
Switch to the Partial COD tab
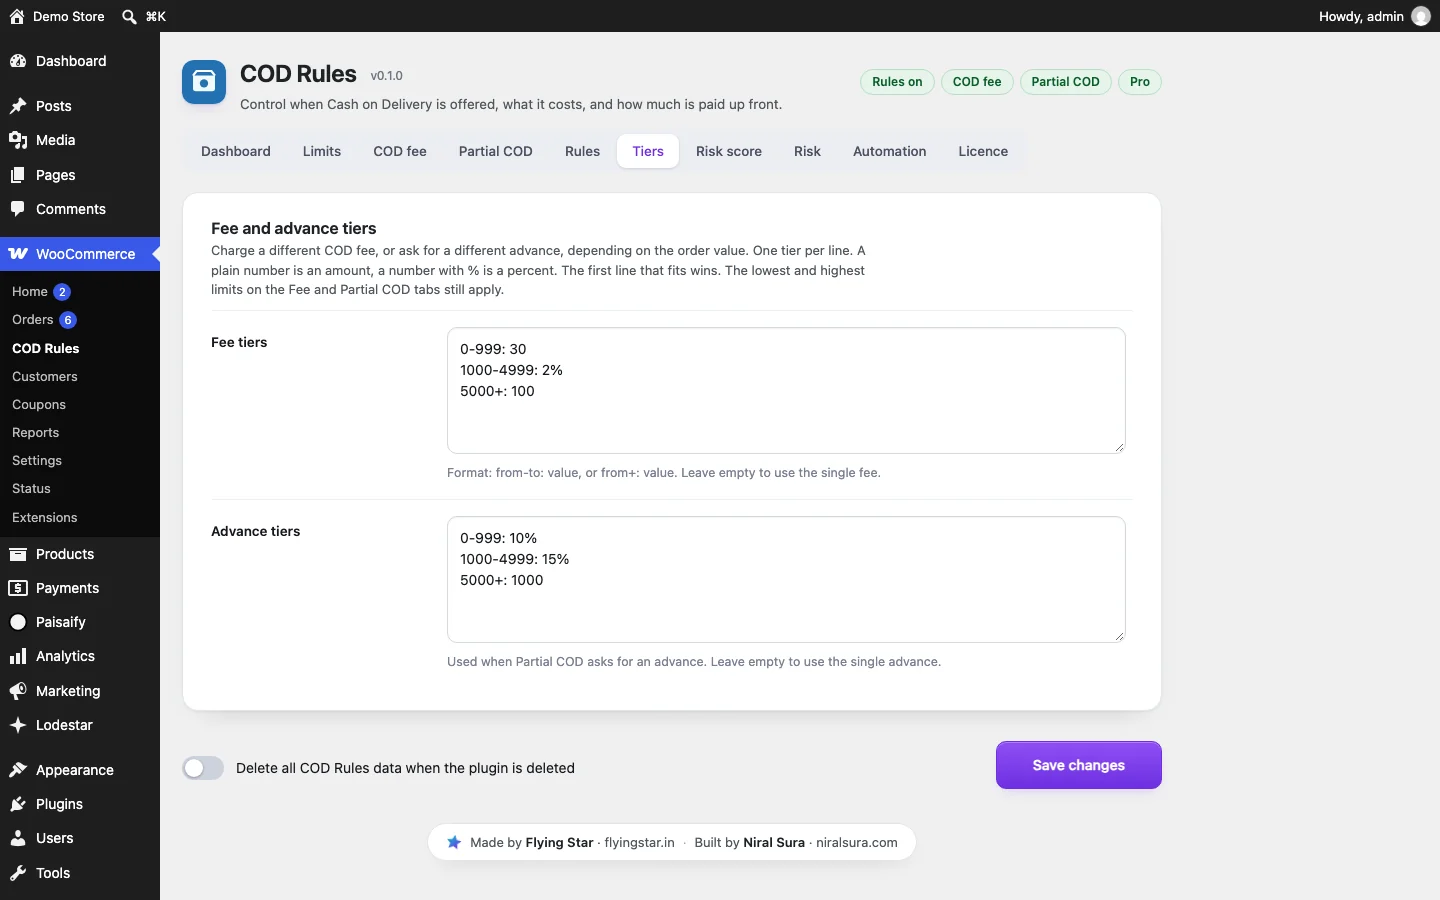tap(496, 151)
